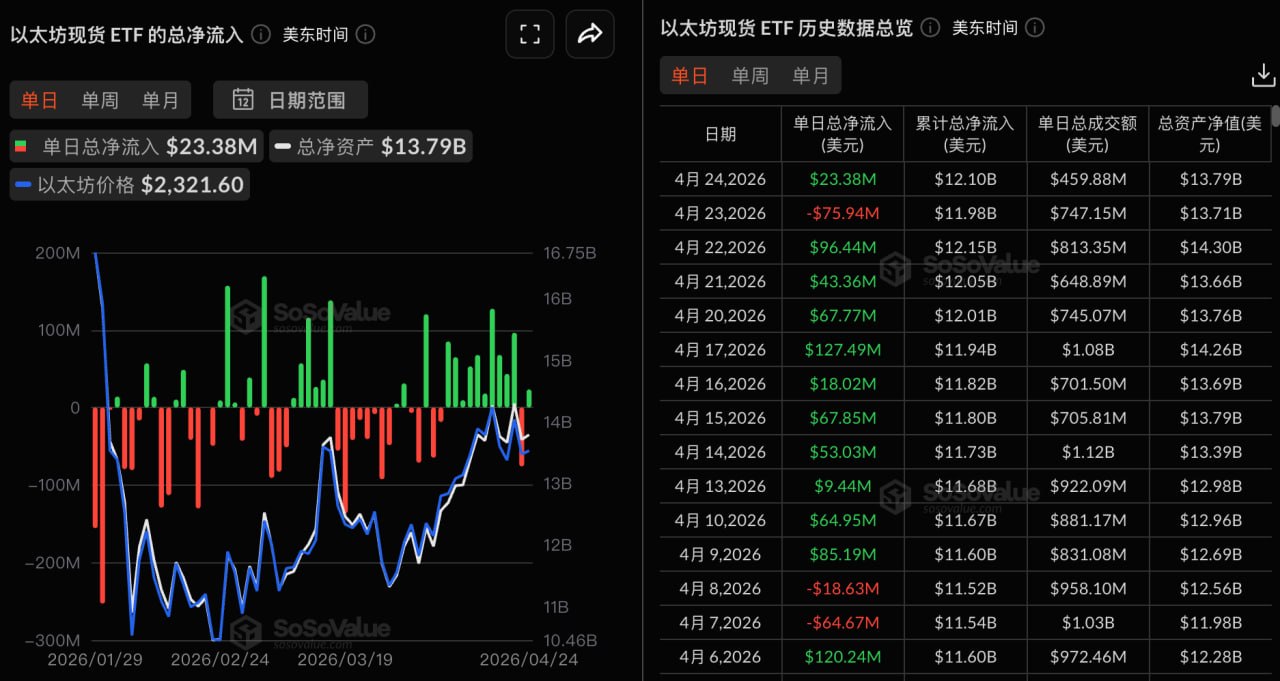Viewport: 1280px width, 681px height.
Task: Select the 单日总净流入 column header in the table
Action: click(840, 133)
